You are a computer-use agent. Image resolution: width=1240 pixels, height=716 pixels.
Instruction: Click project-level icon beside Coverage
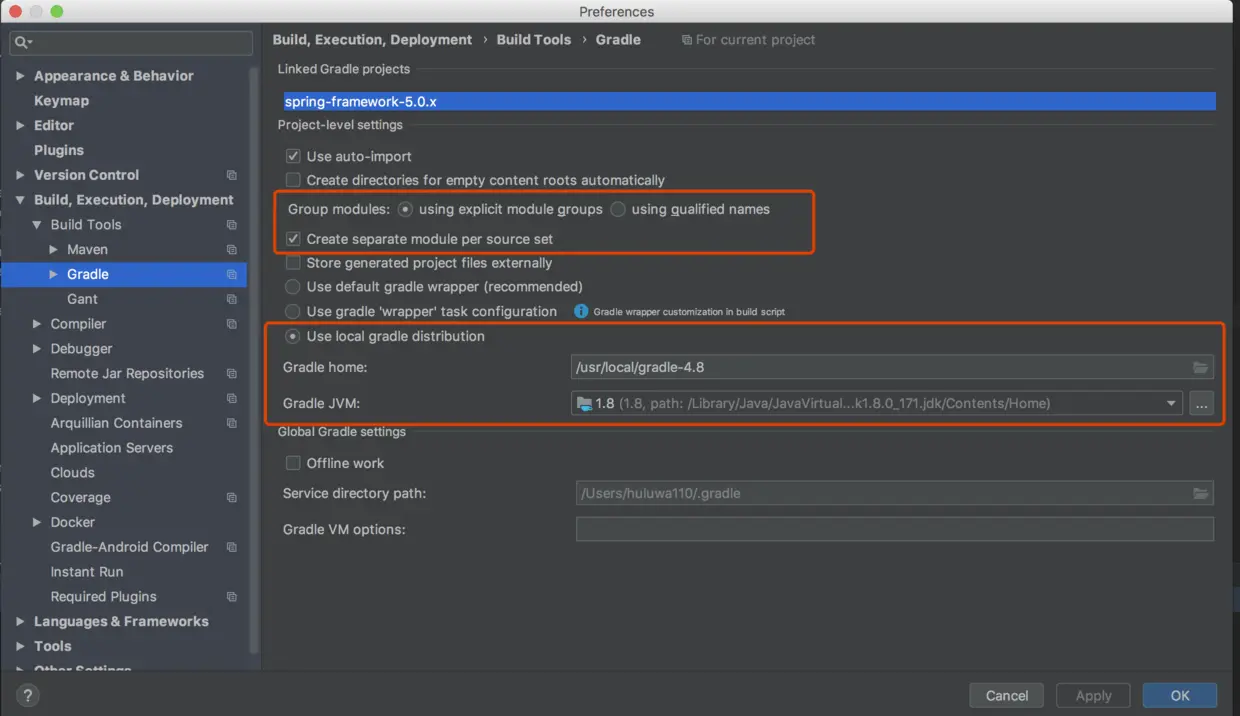click(232, 498)
